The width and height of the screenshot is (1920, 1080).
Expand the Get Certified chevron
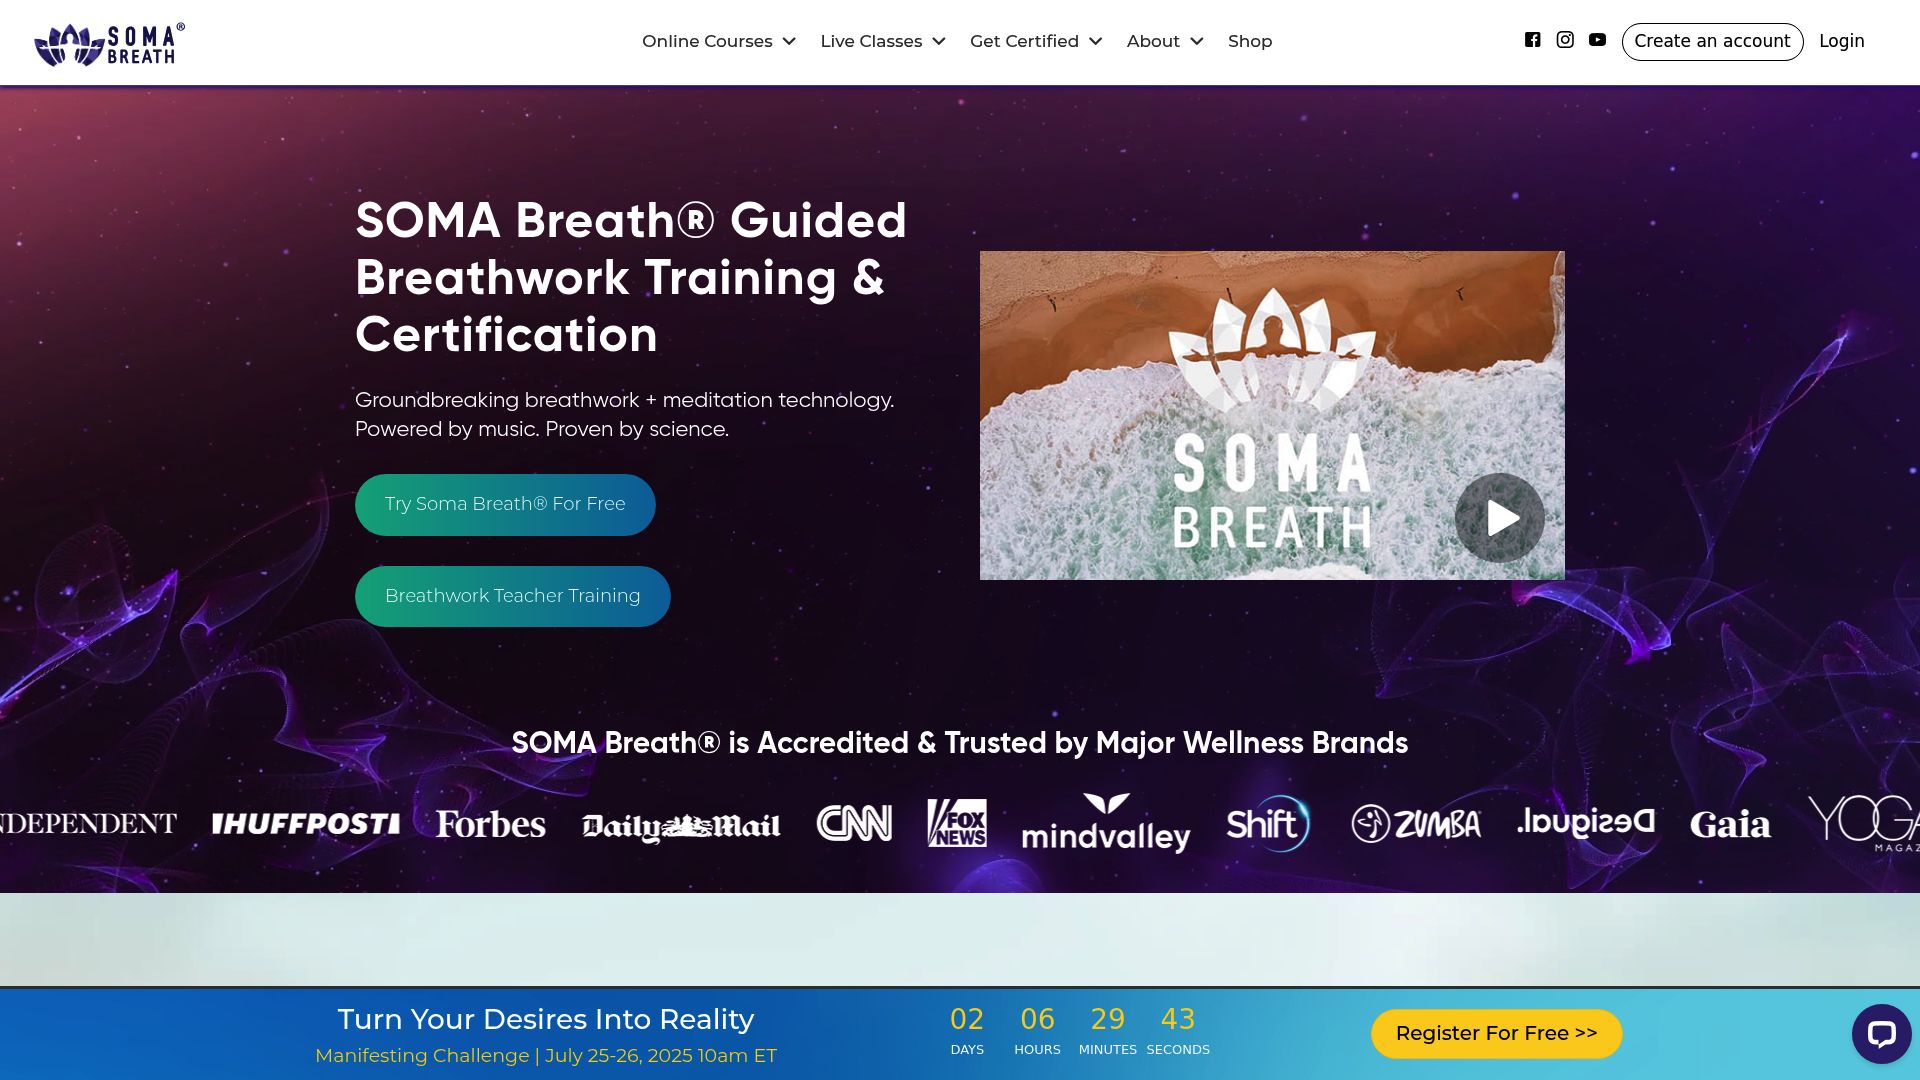click(x=1096, y=41)
